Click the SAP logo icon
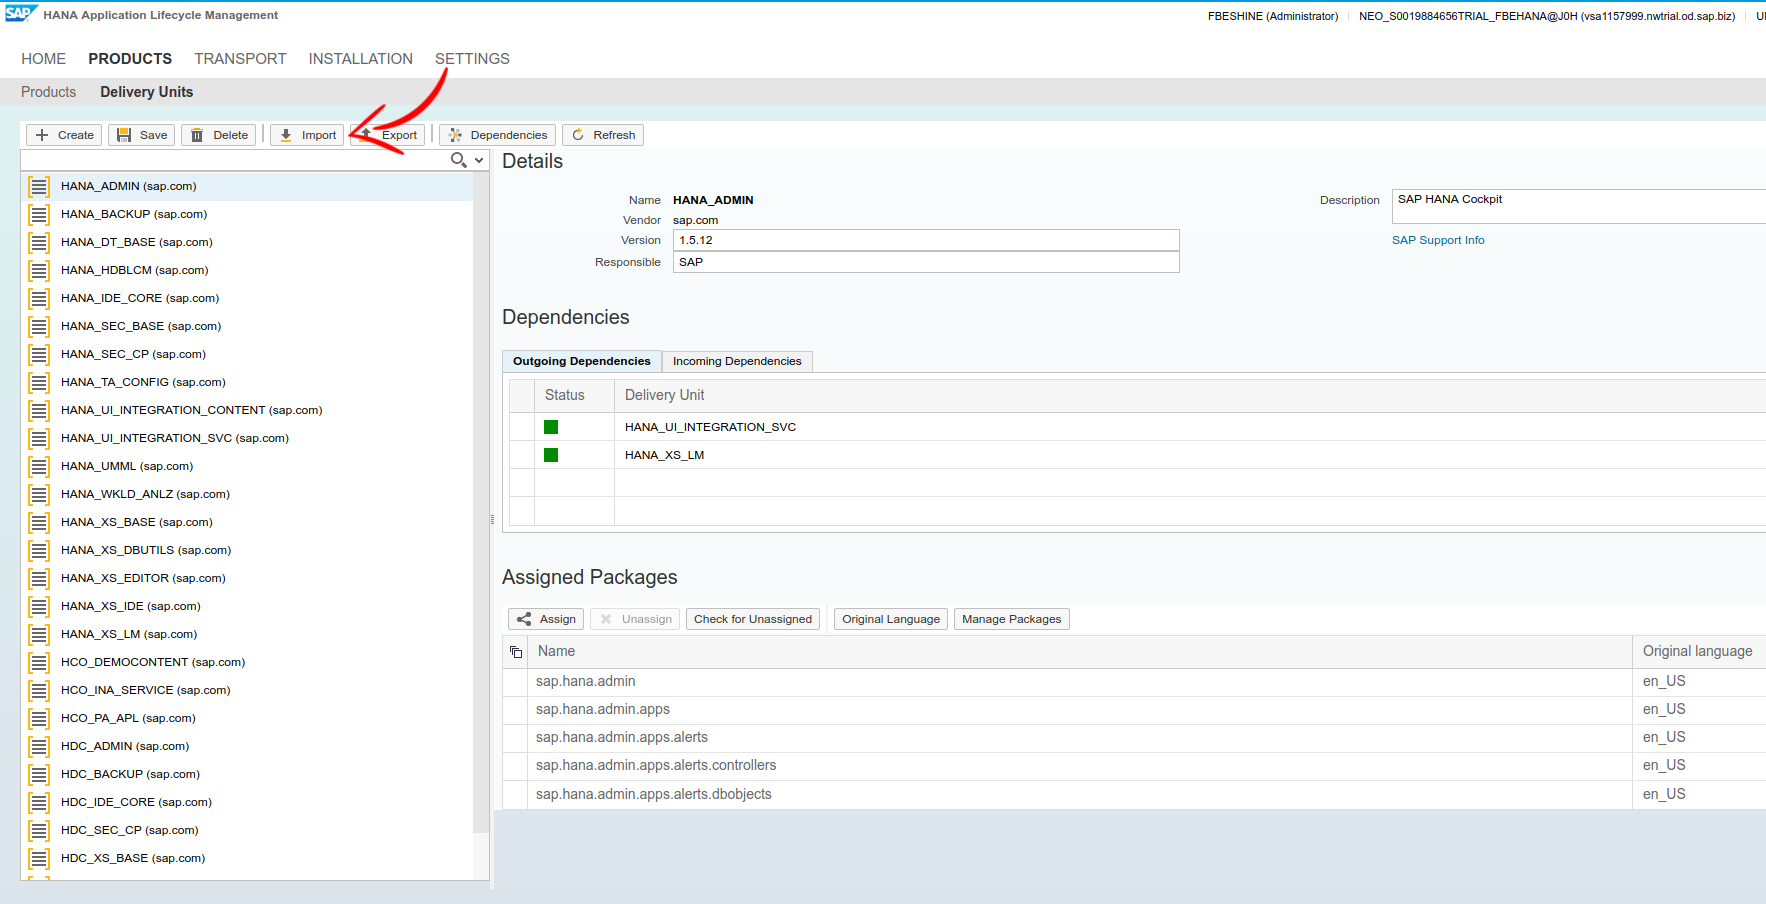Image resolution: width=1766 pixels, height=904 pixels. (20, 13)
